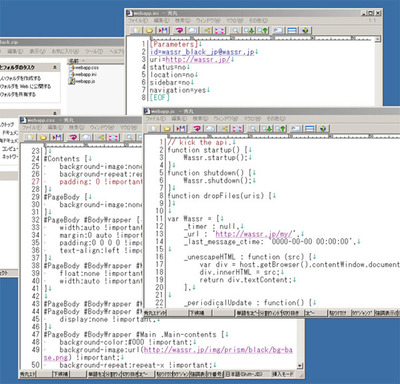Click Save disk icon in webapp.js window
The image size is (400, 384).
click(181, 129)
